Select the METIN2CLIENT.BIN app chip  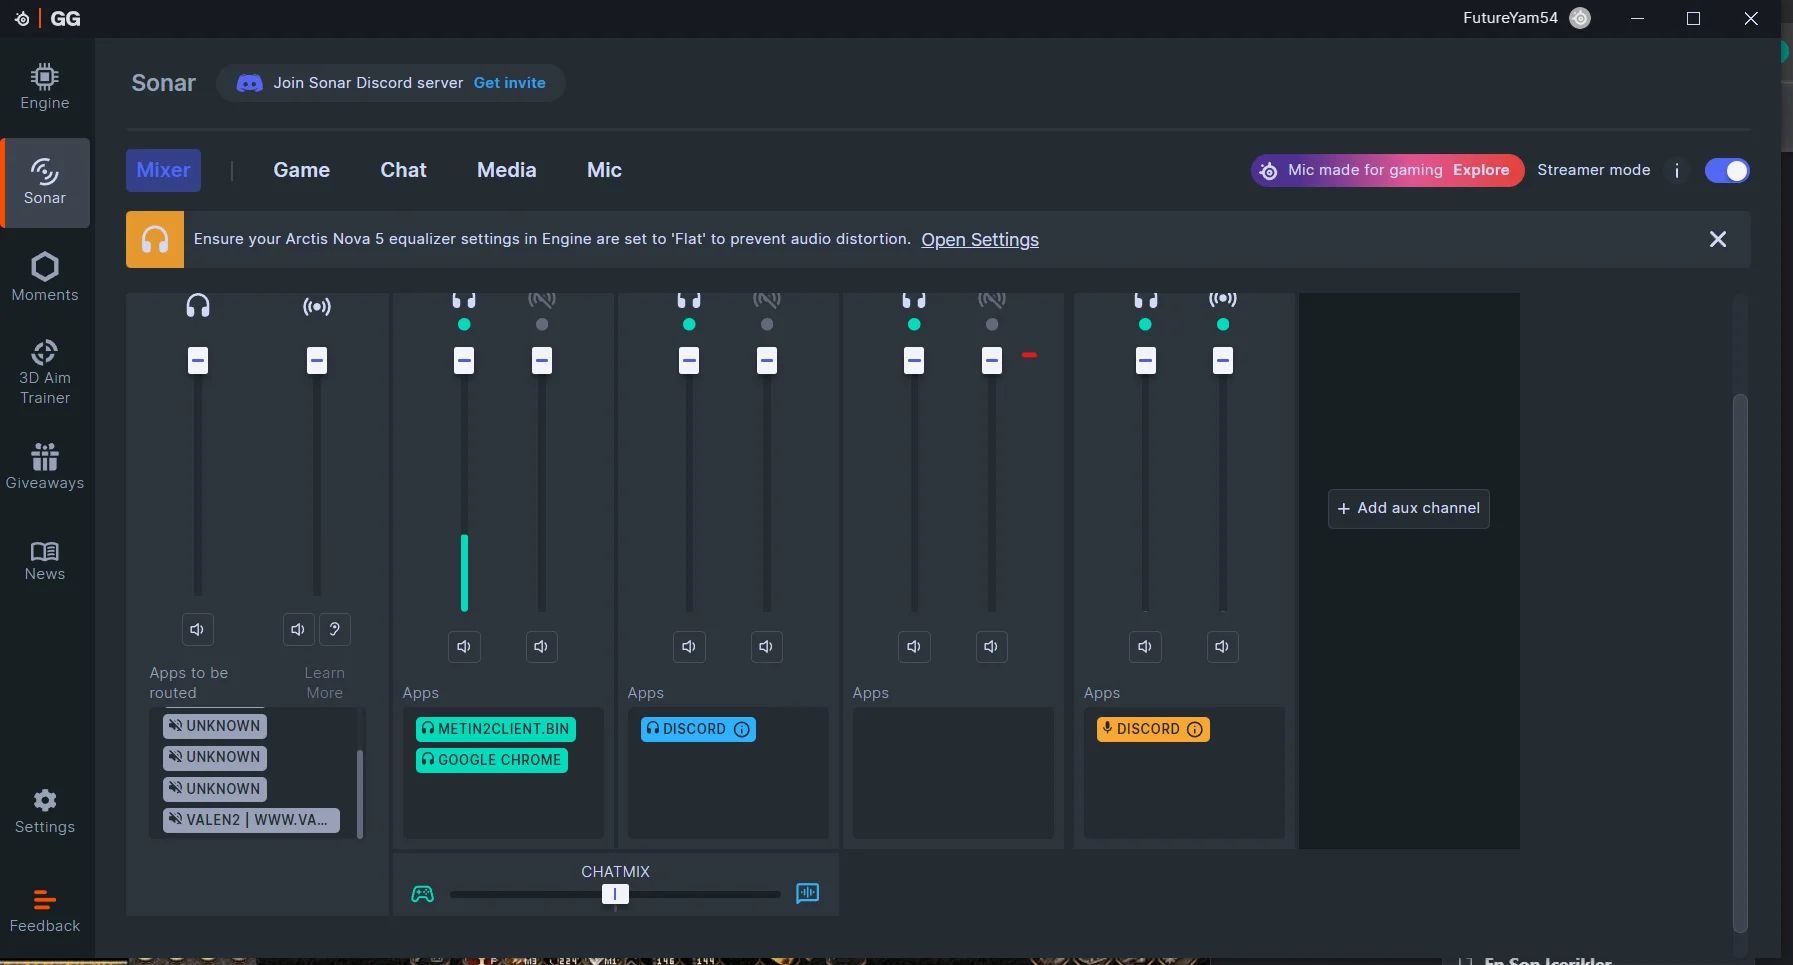496,729
